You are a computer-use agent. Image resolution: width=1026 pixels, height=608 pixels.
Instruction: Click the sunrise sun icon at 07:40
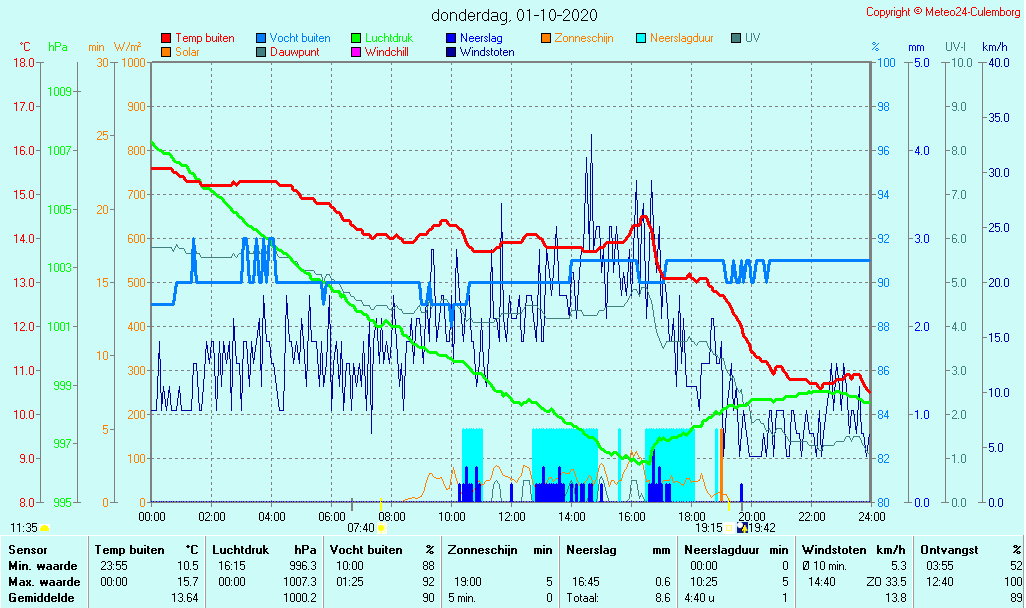[x=381, y=528]
